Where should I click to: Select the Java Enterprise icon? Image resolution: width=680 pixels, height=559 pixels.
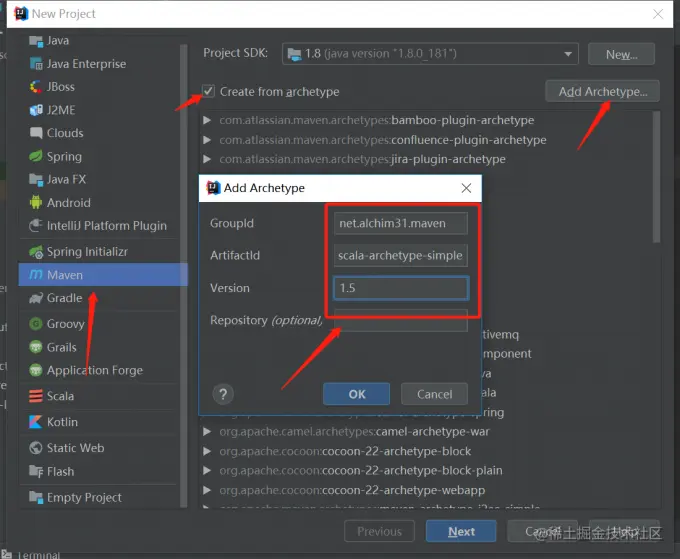pos(36,64)
